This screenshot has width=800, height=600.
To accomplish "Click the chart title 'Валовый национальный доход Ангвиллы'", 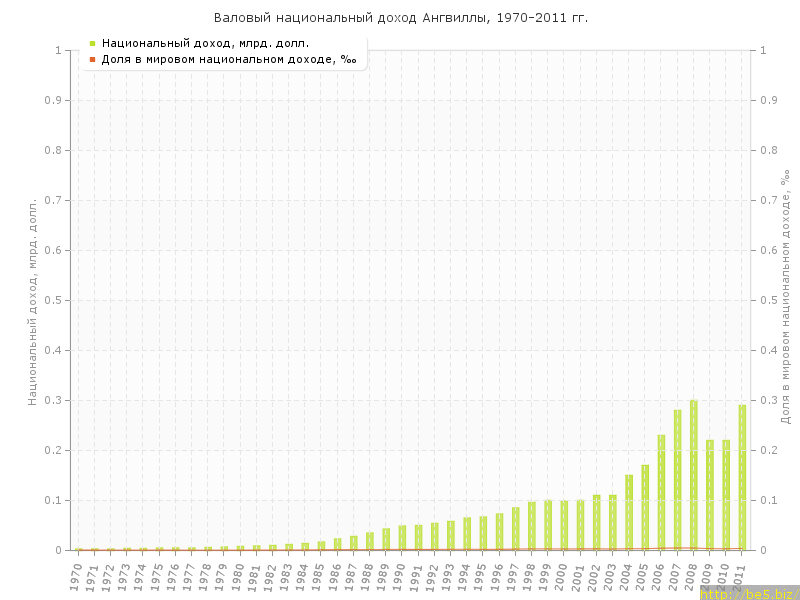I will click(401, 18).
